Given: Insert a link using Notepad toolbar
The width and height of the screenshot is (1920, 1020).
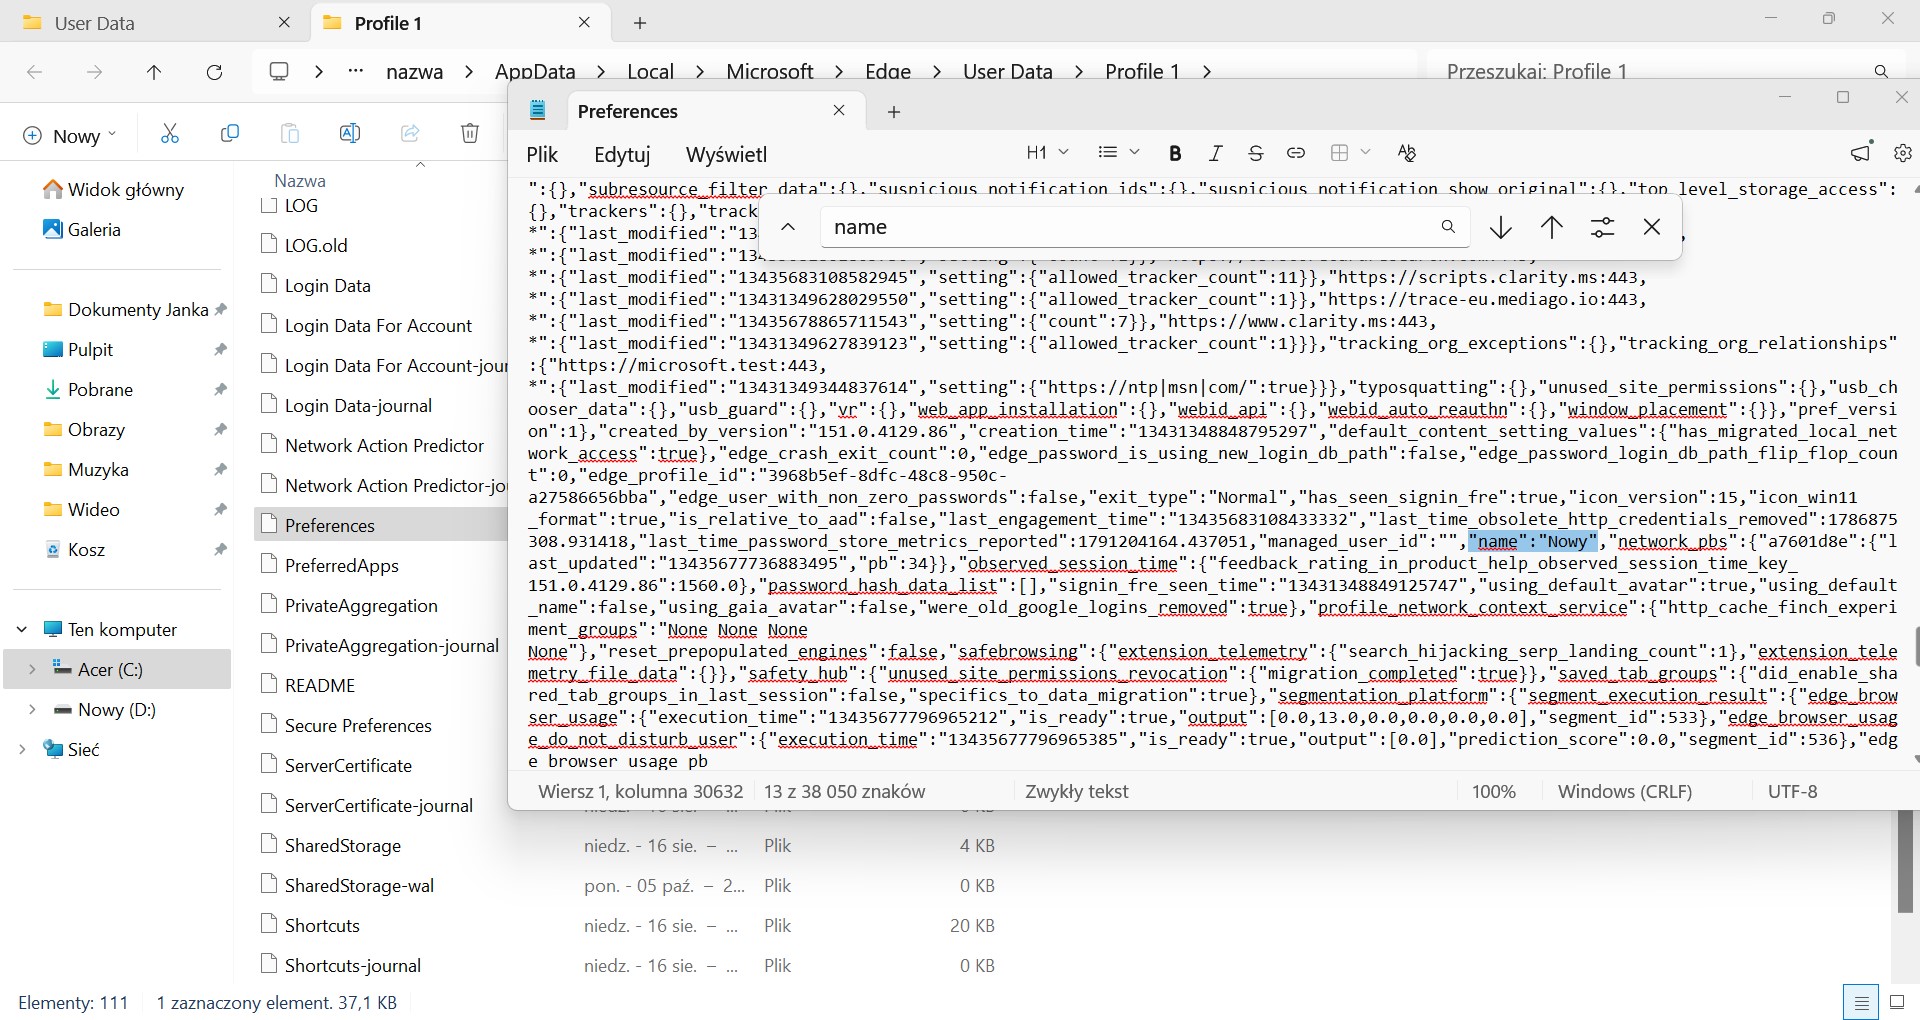Looking at the screenshot, I should 1295,153.
